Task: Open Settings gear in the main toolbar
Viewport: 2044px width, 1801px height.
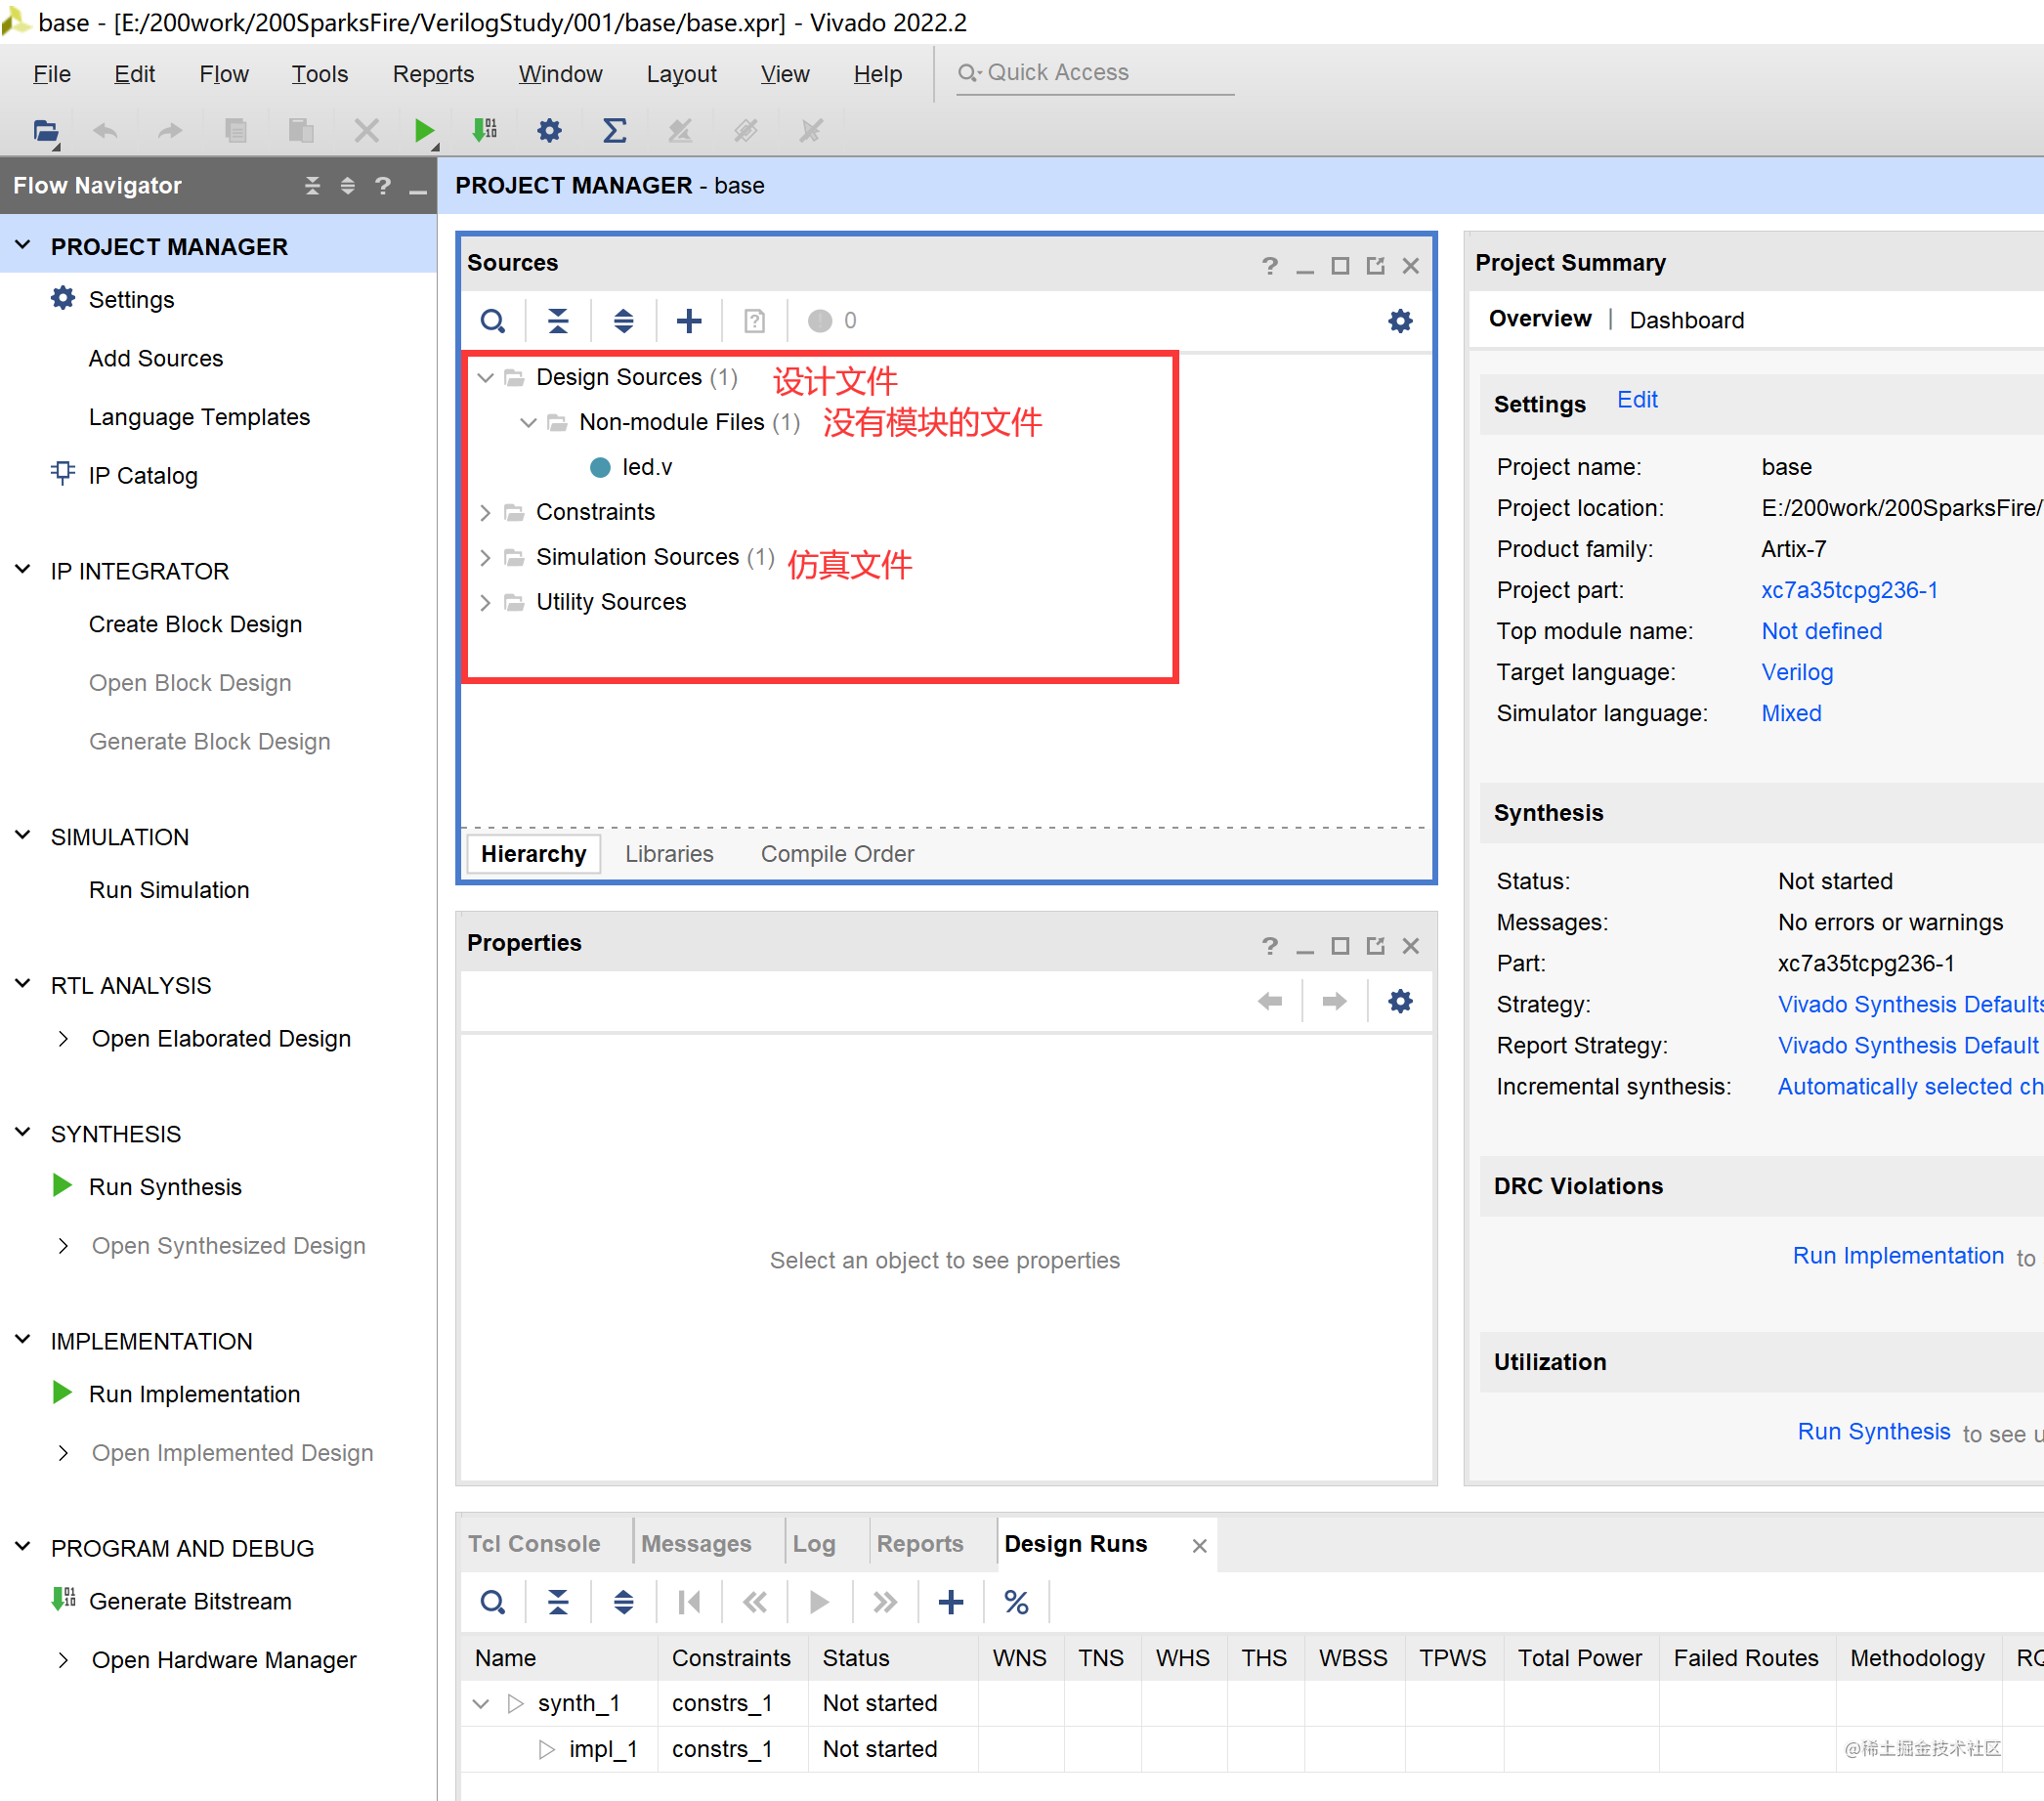Action: [549, 130]
